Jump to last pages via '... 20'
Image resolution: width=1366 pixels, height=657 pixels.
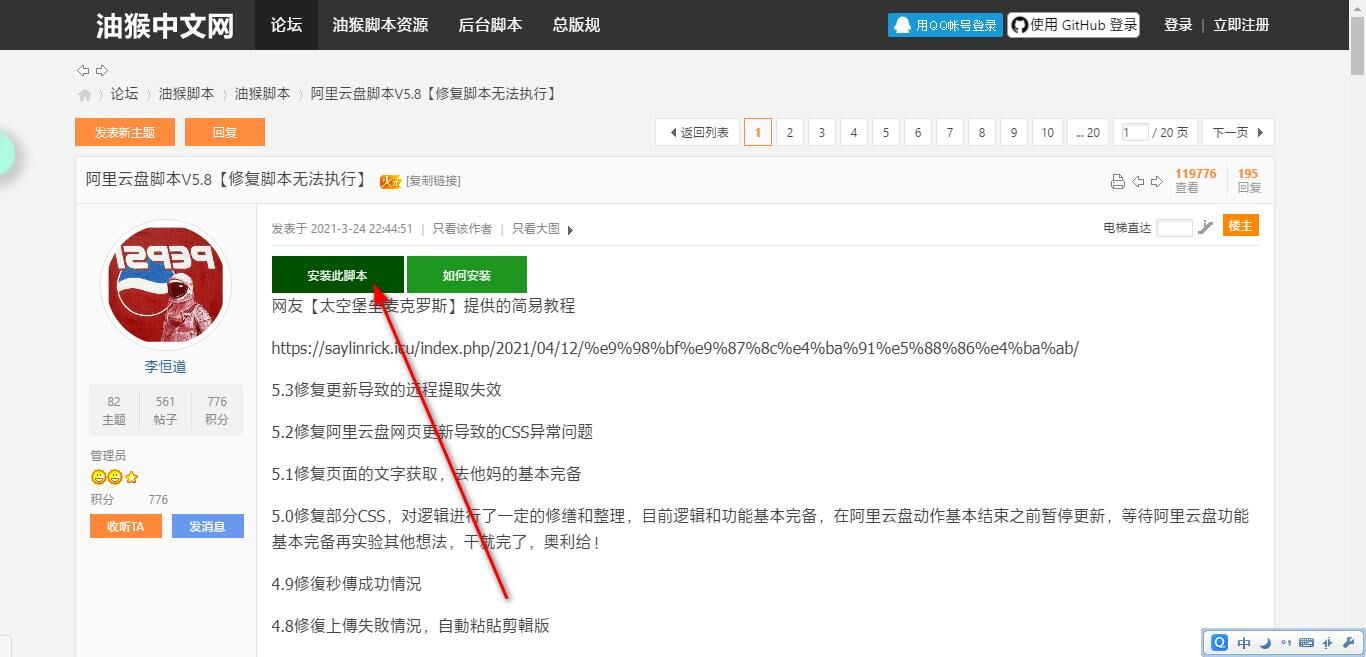tap(1087, 132)
